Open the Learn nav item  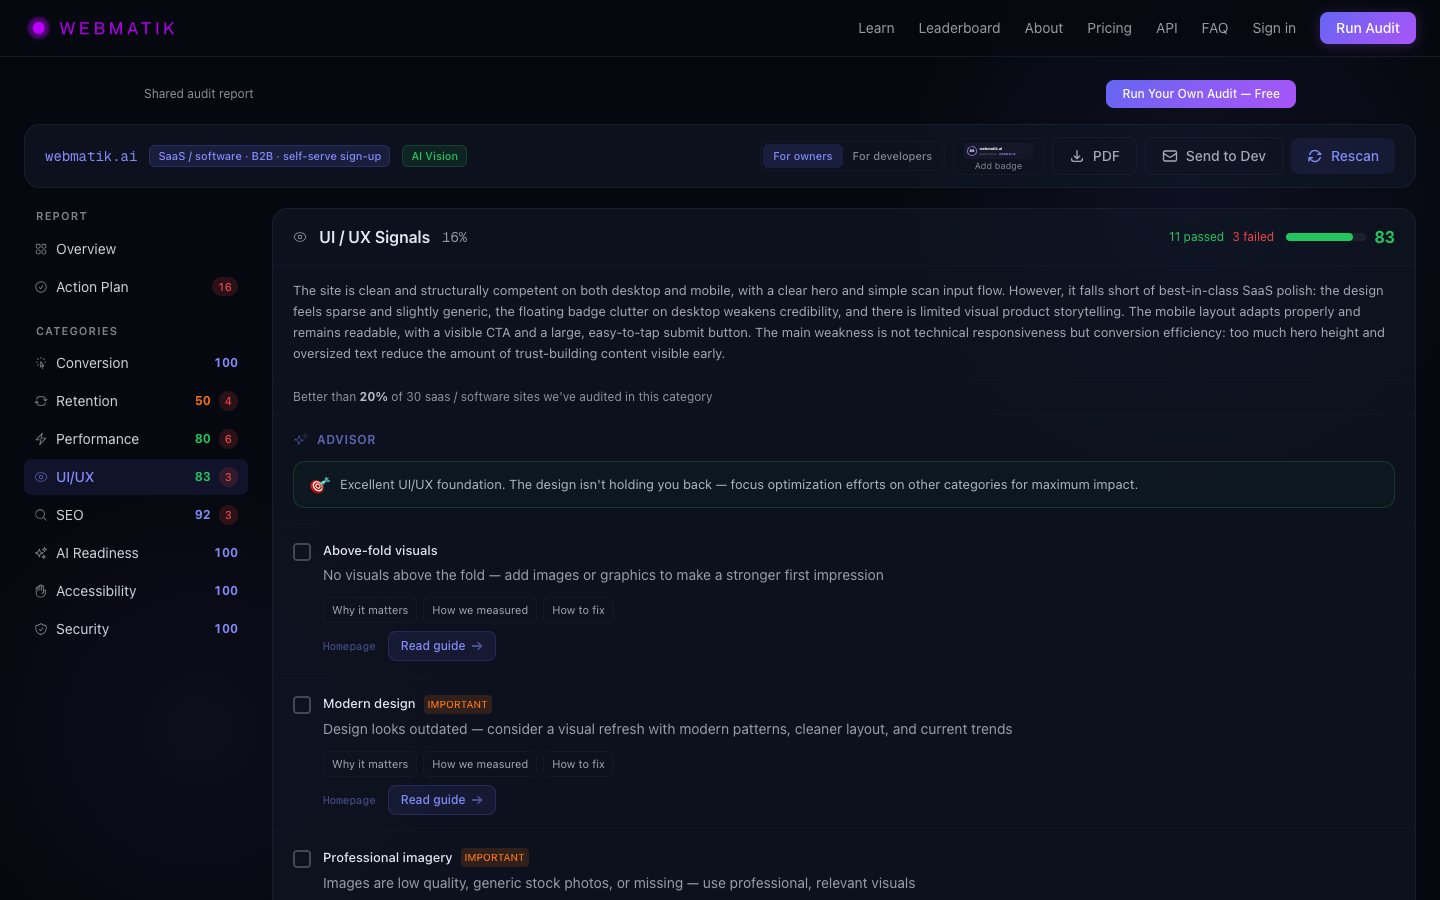(x=876, y=28)
